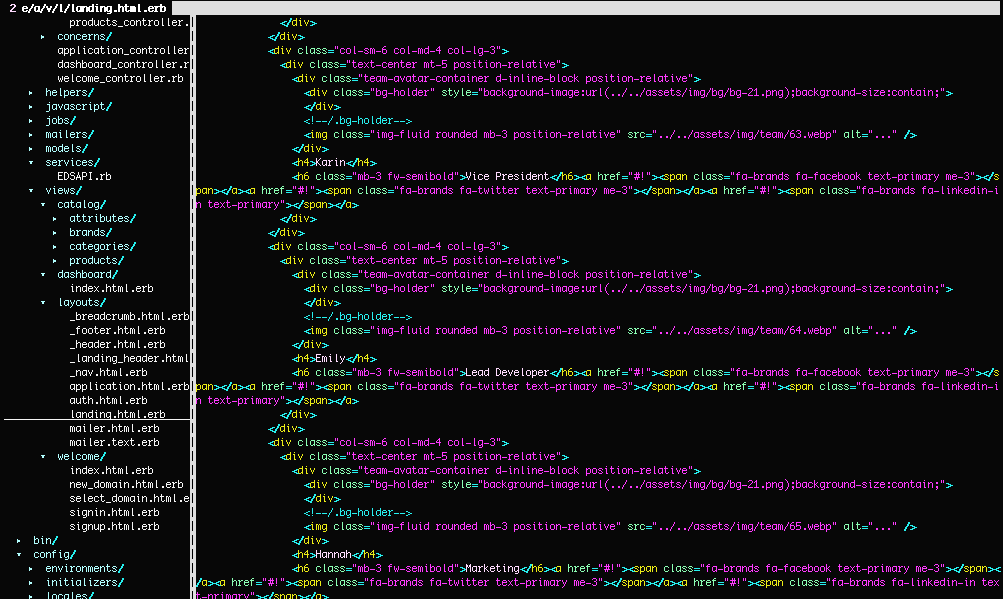Expand the initializers folder

pos(84,582)
